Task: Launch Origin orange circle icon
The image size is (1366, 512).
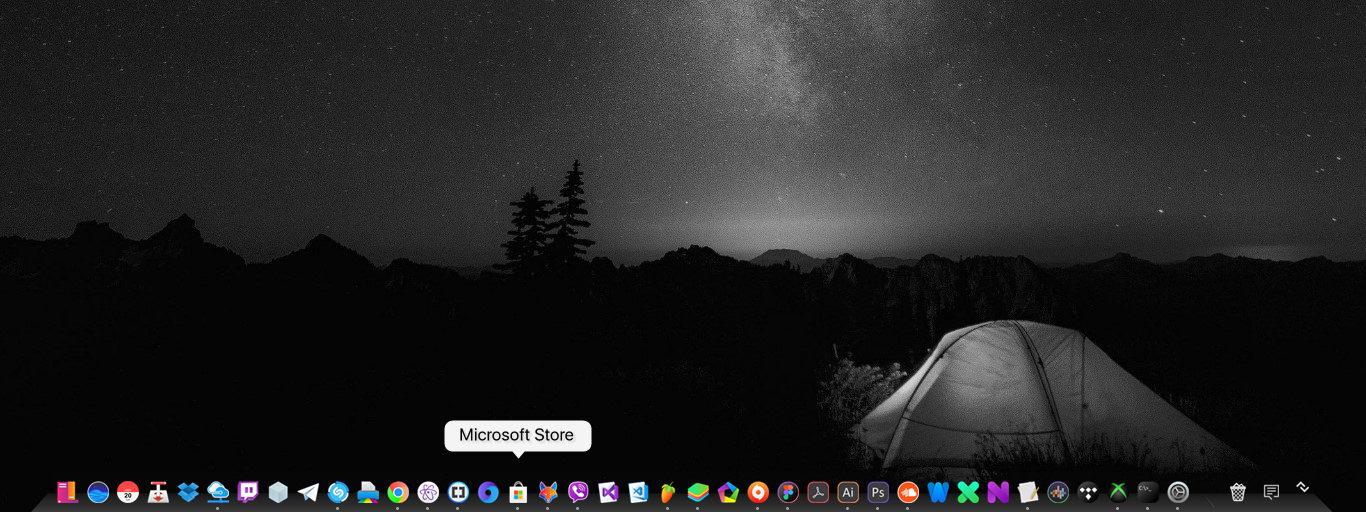Action: coord(758,492)
